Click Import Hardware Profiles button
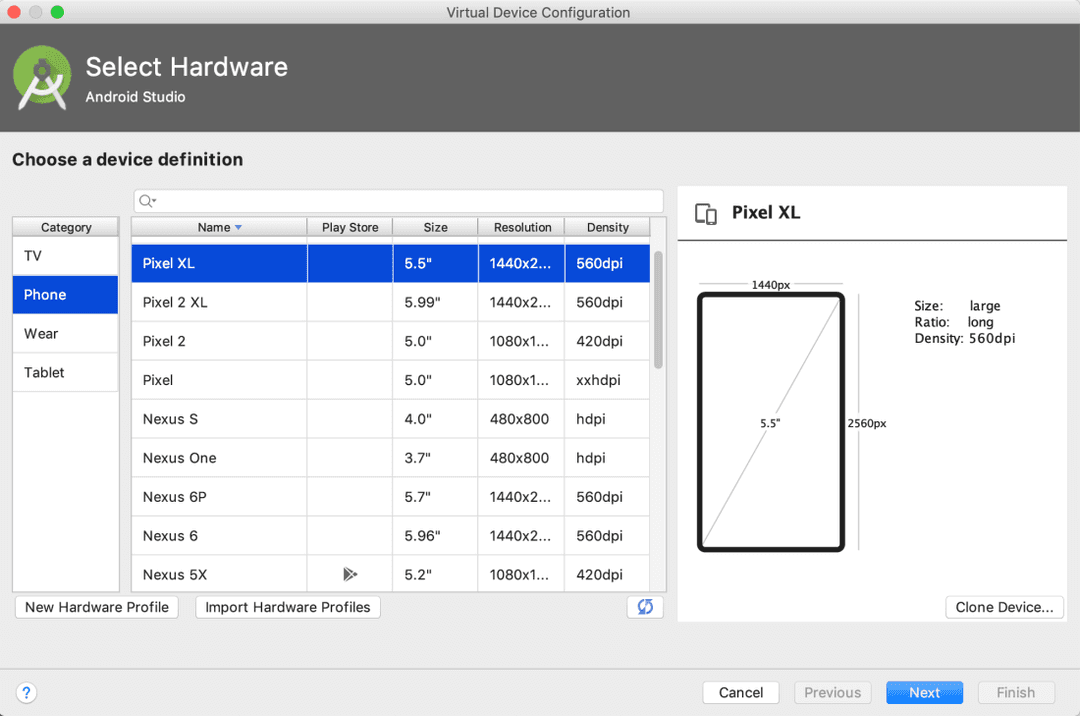Screen dimensions: 1080x716 [x=288, y=607]
